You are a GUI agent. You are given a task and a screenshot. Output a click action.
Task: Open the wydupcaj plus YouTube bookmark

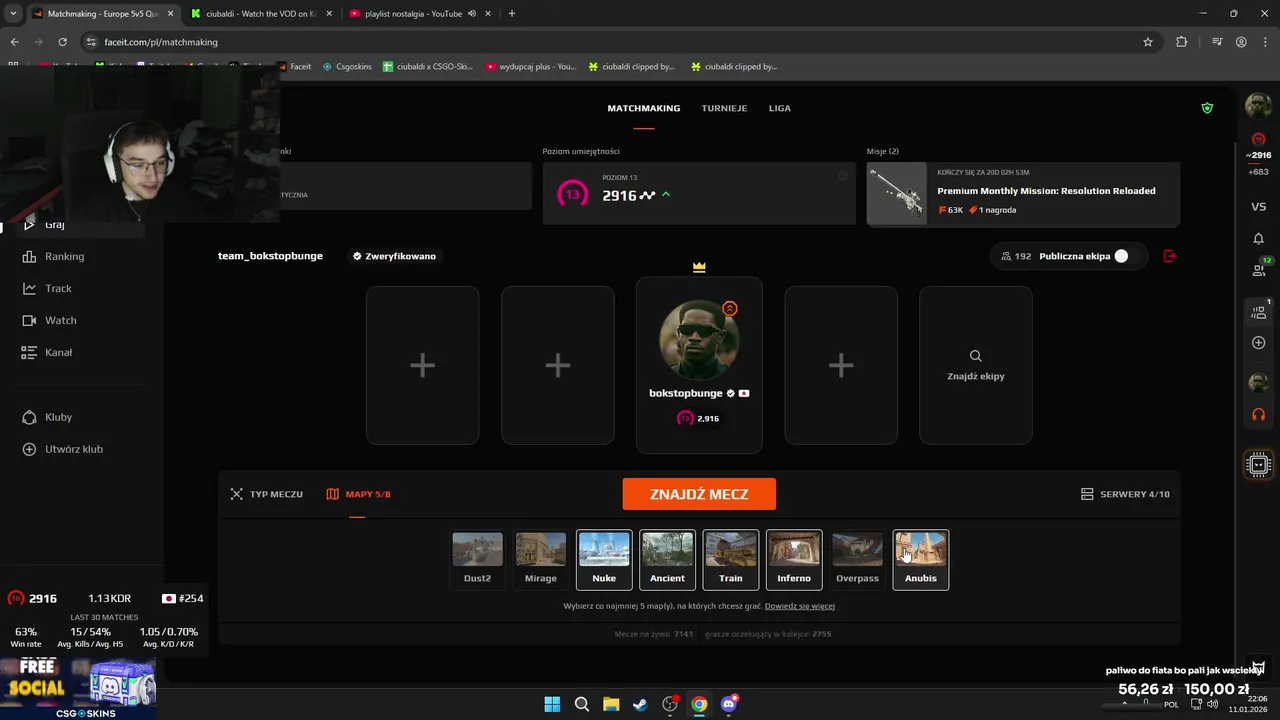tap(531, 66)
